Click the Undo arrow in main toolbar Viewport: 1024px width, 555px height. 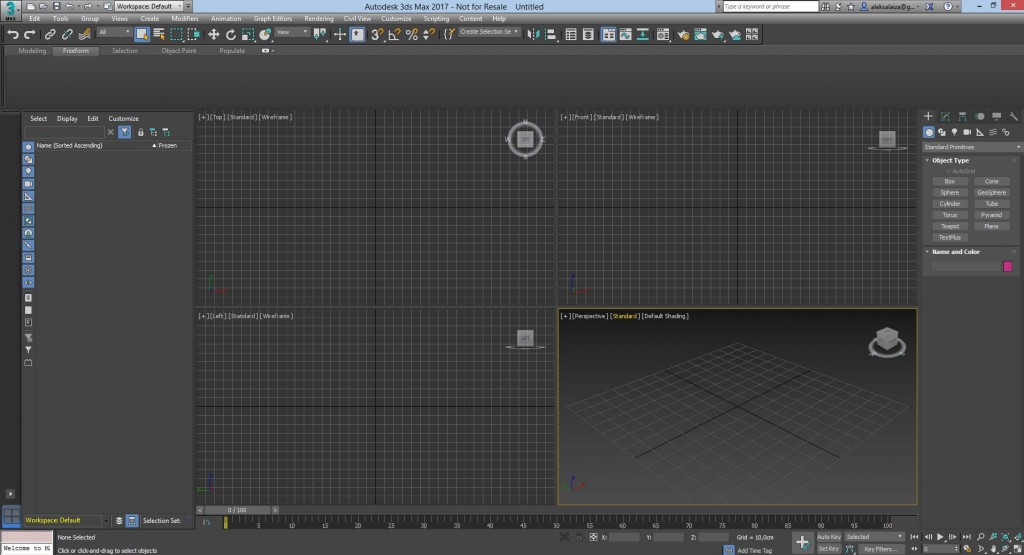click(13, 34)
